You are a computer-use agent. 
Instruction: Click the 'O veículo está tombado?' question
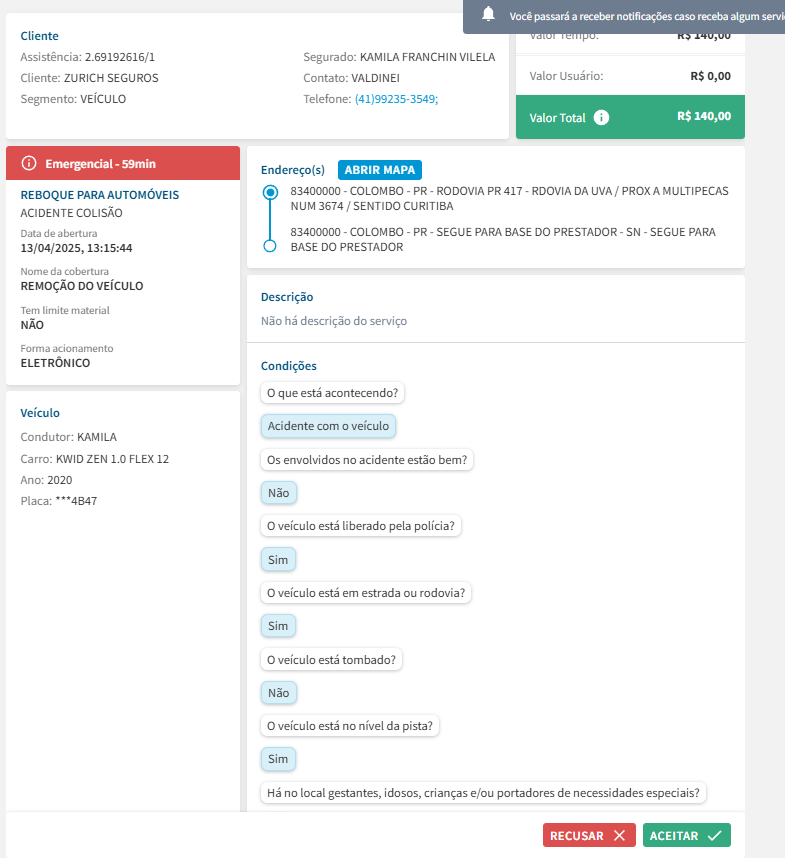click(331, 660)
